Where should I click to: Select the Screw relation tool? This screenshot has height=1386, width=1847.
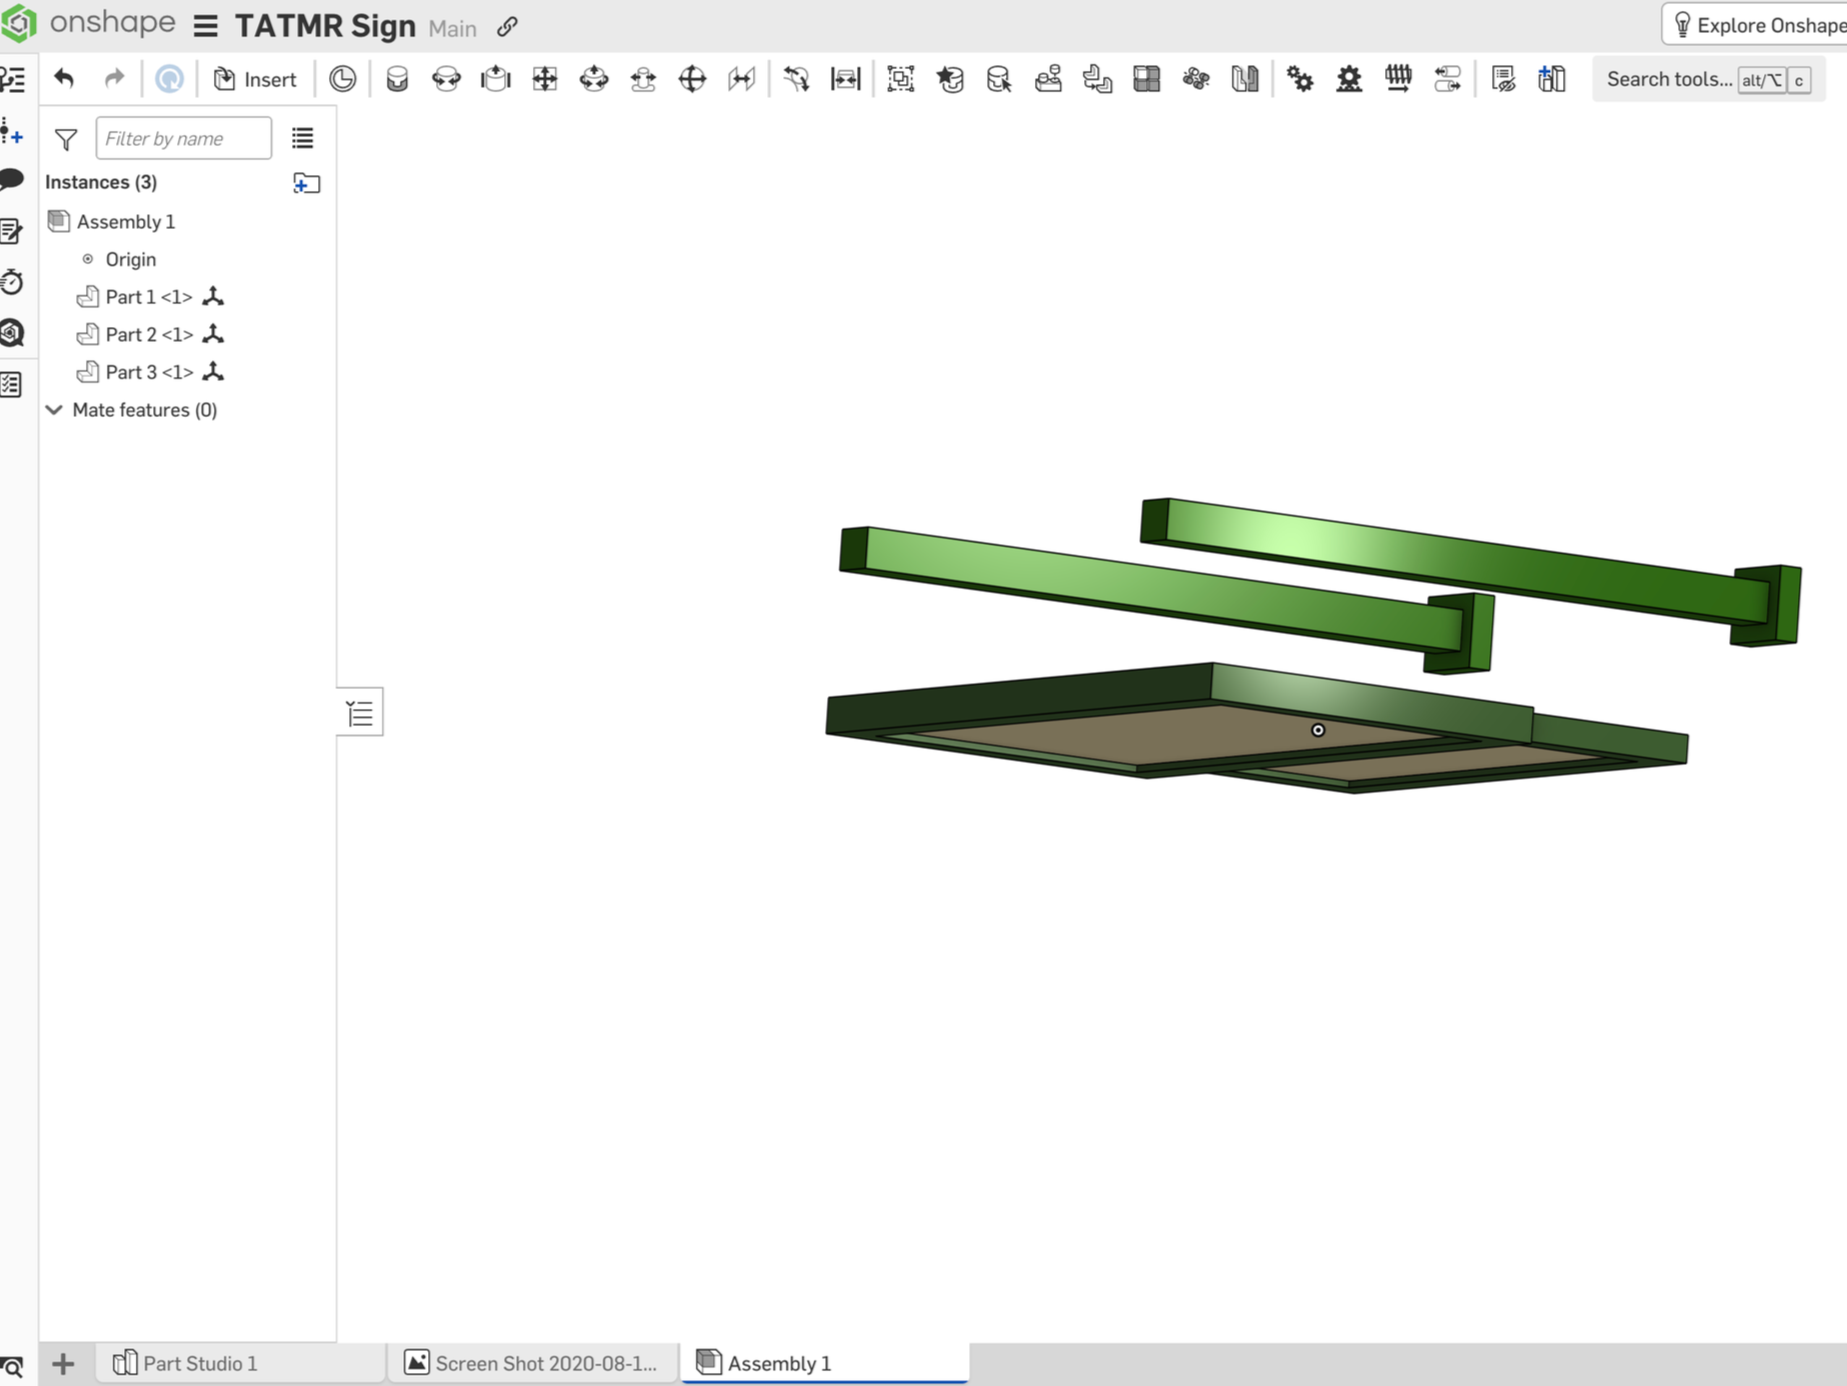[1398, 78]
